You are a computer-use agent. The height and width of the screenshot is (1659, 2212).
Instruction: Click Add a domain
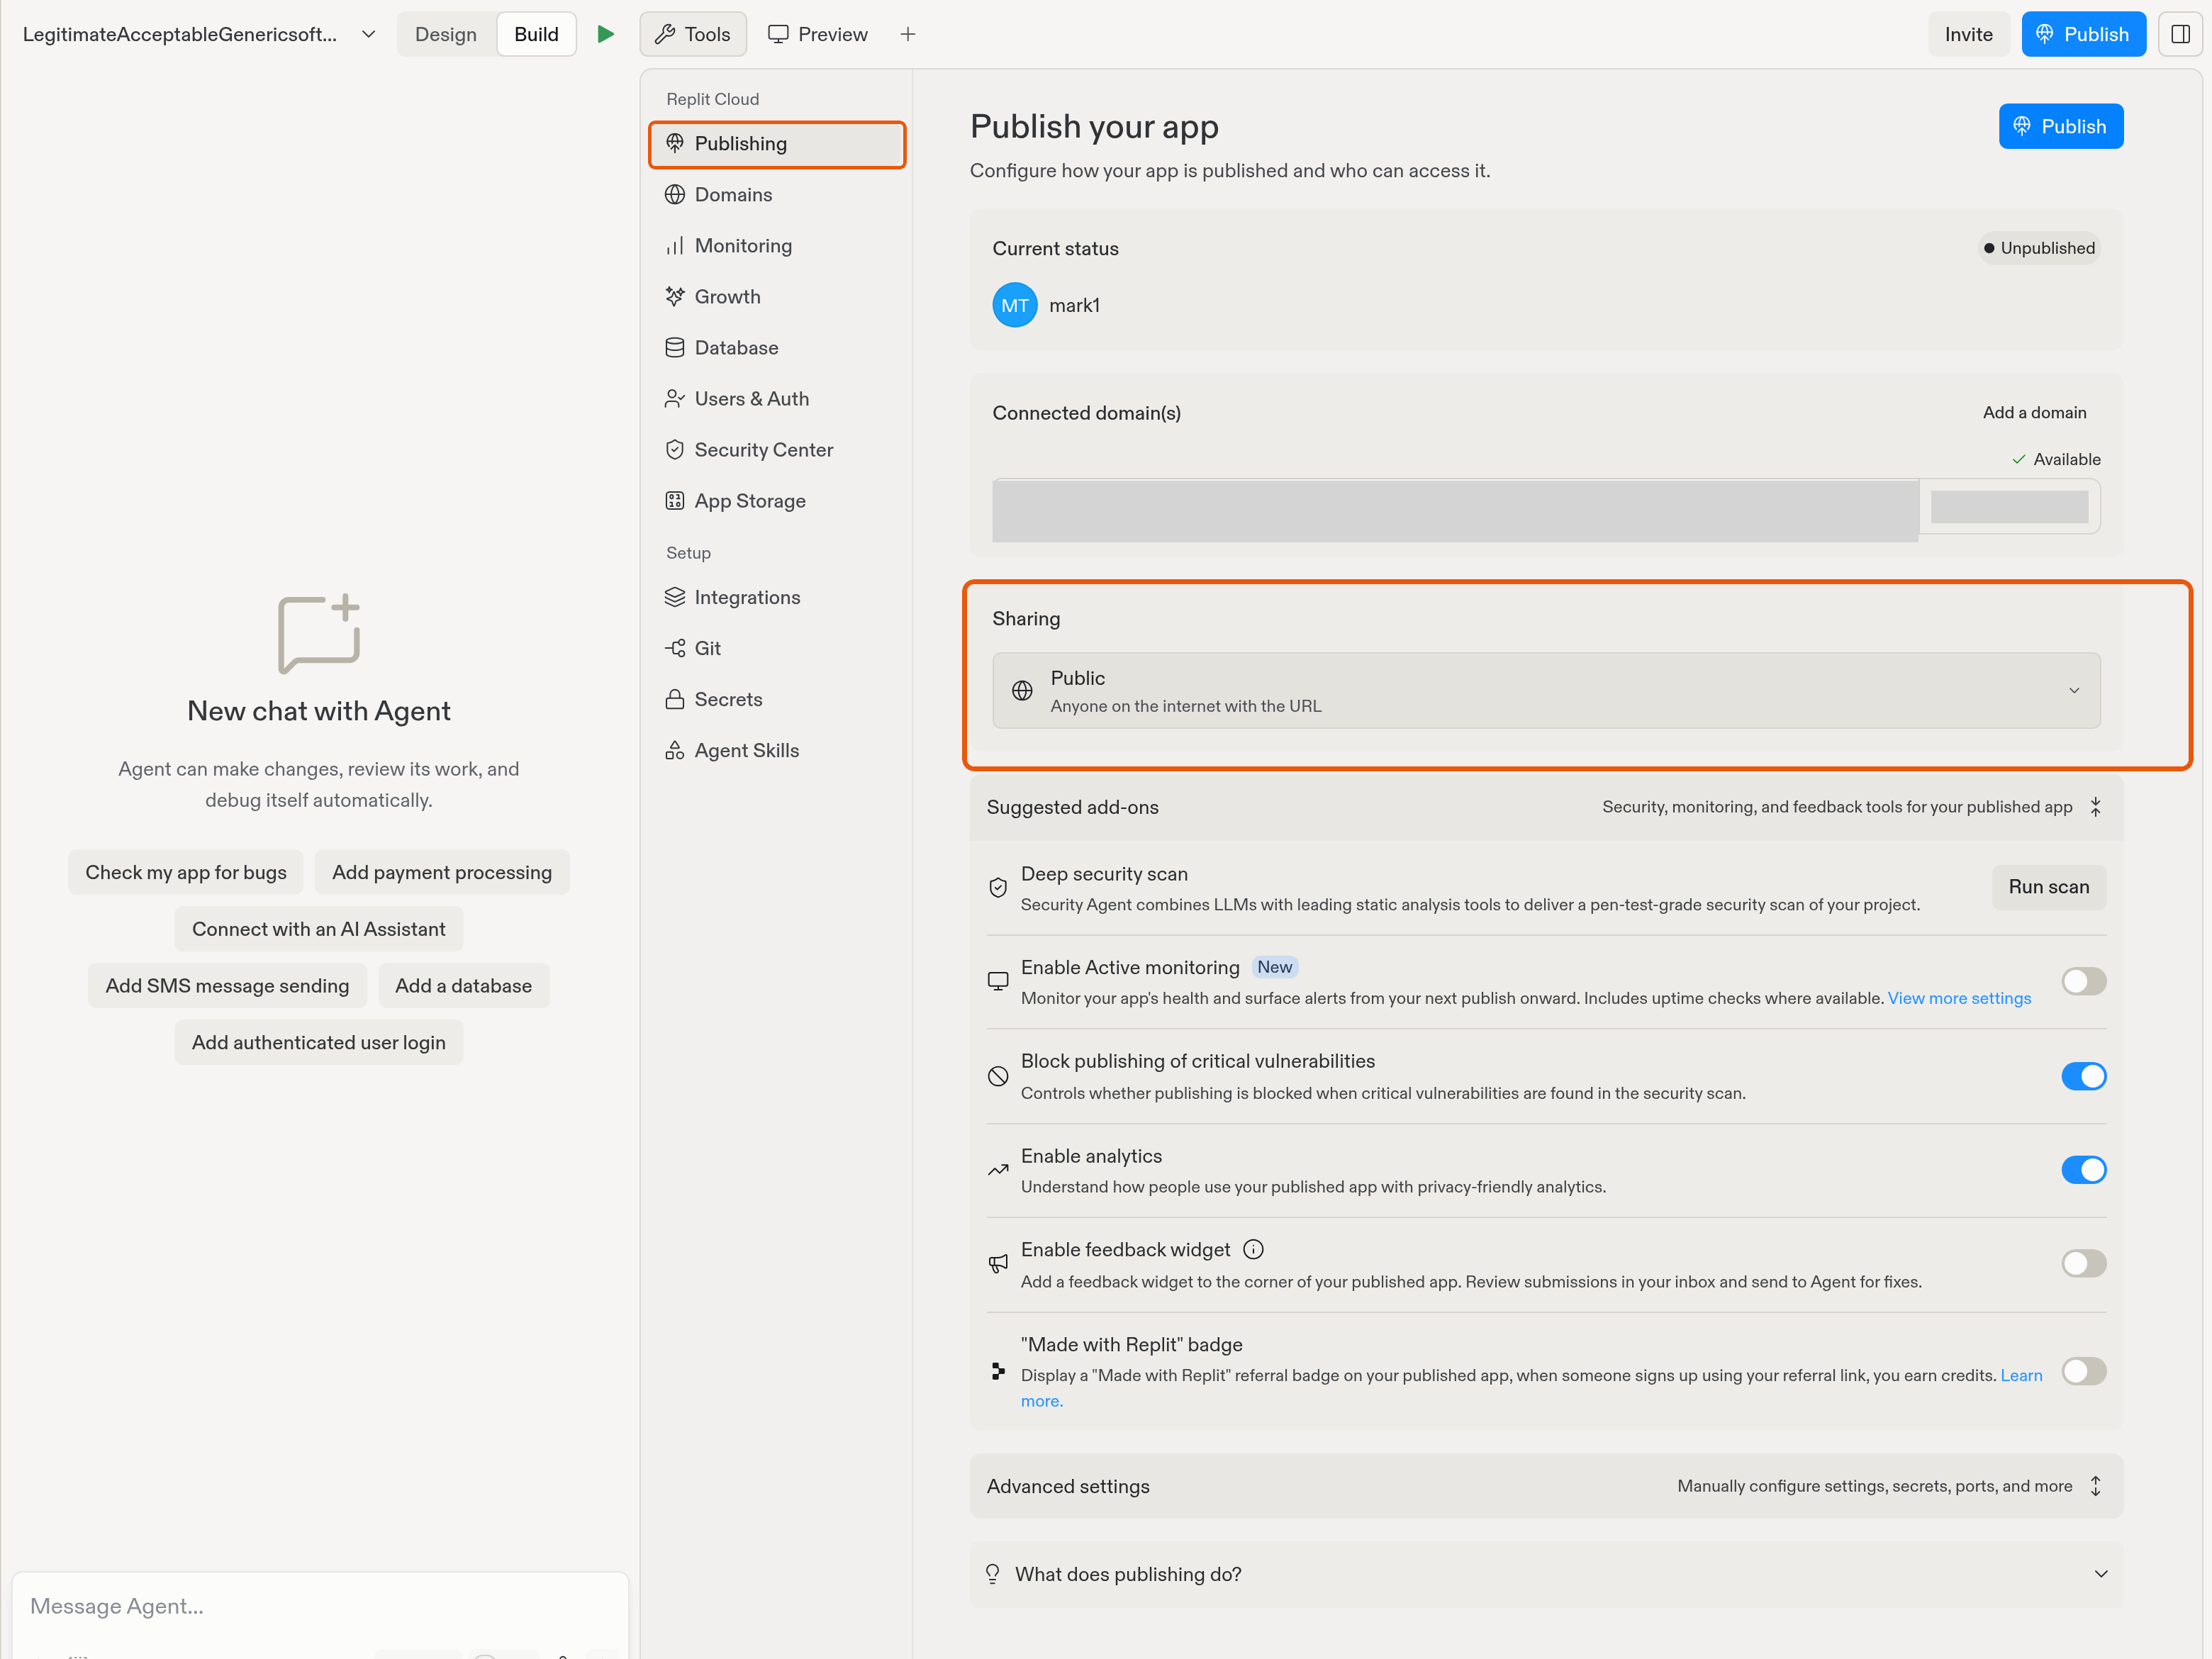click(2034, 412)
